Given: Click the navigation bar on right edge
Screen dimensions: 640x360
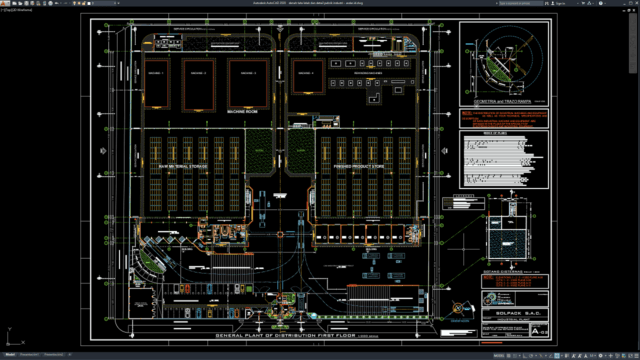Looking at the screenshot, I should click(633, 43).
